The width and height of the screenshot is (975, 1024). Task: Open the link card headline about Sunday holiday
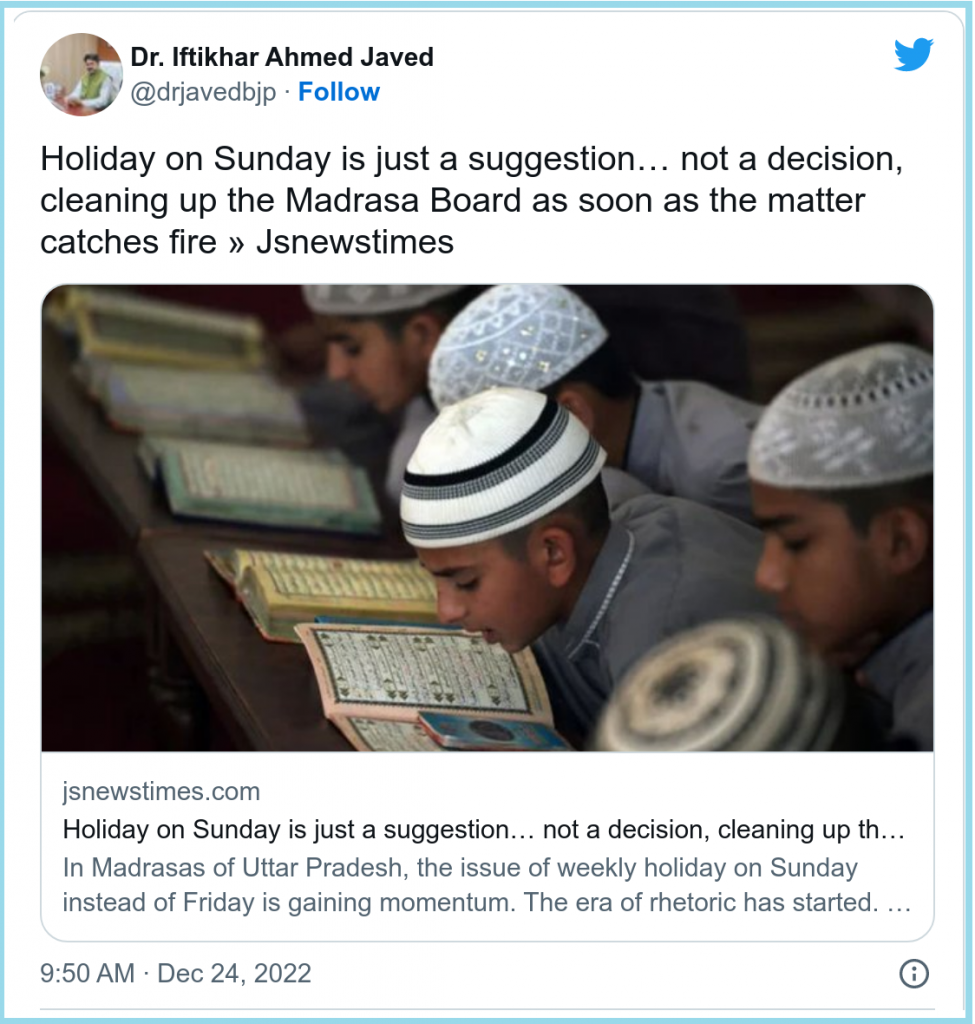483,829
